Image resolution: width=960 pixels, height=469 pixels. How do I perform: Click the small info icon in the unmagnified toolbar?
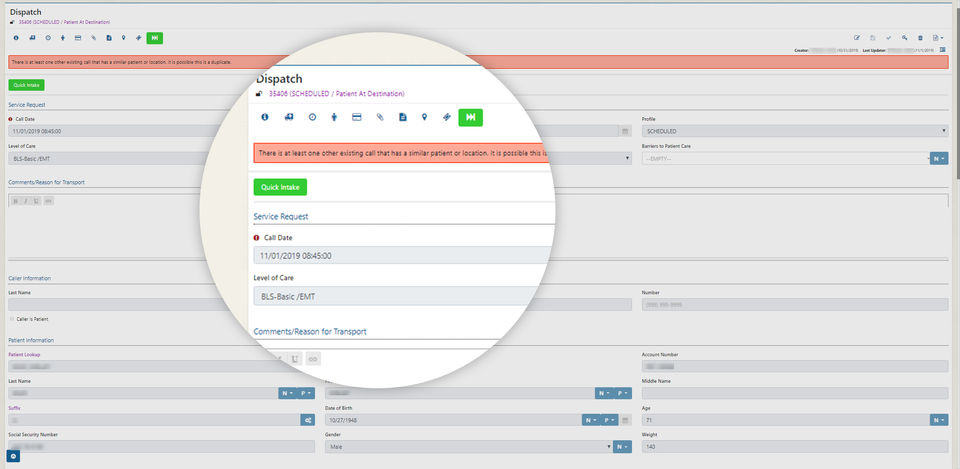(x=16, y=38)
